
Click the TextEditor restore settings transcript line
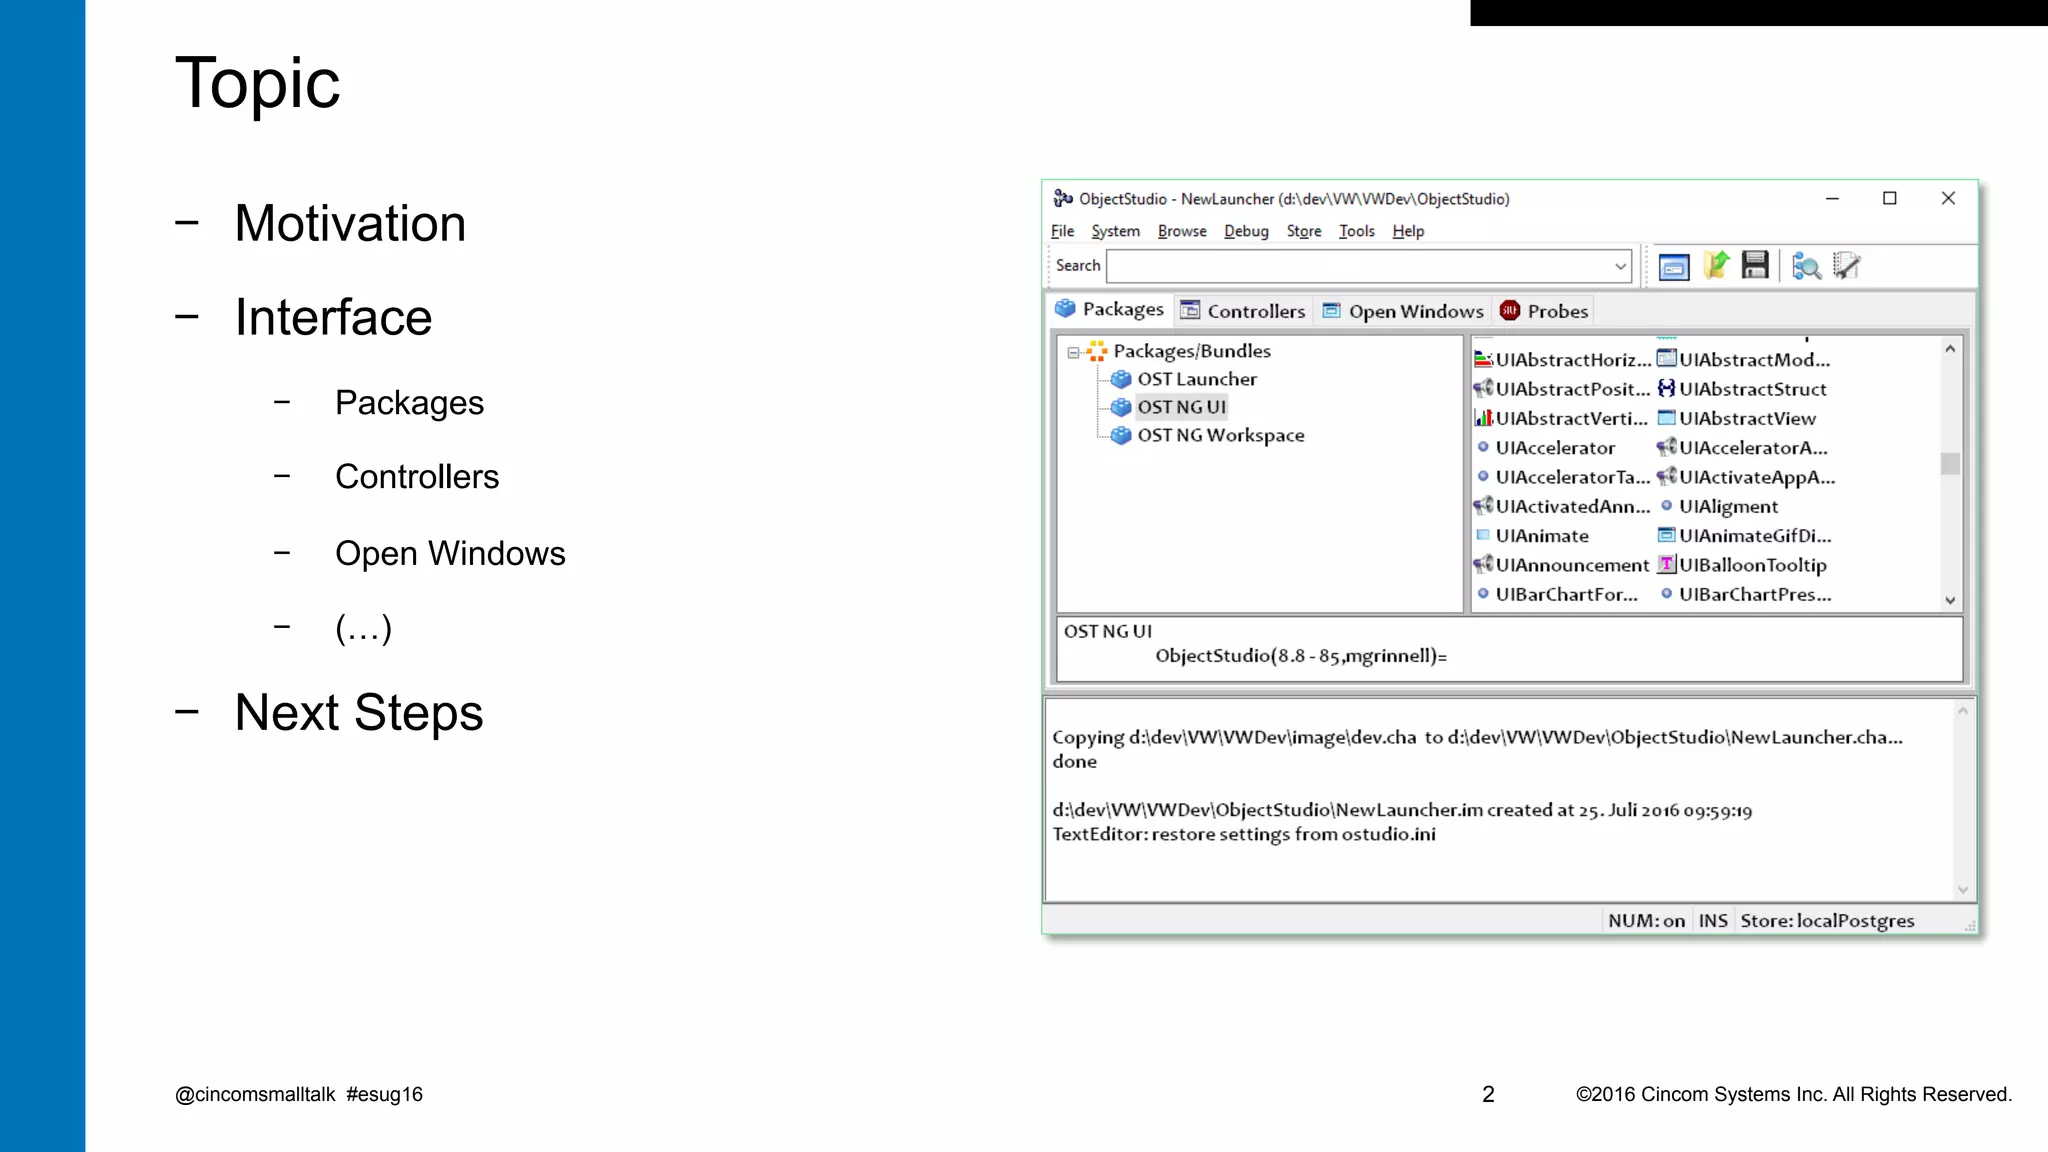click(1244, 834)
